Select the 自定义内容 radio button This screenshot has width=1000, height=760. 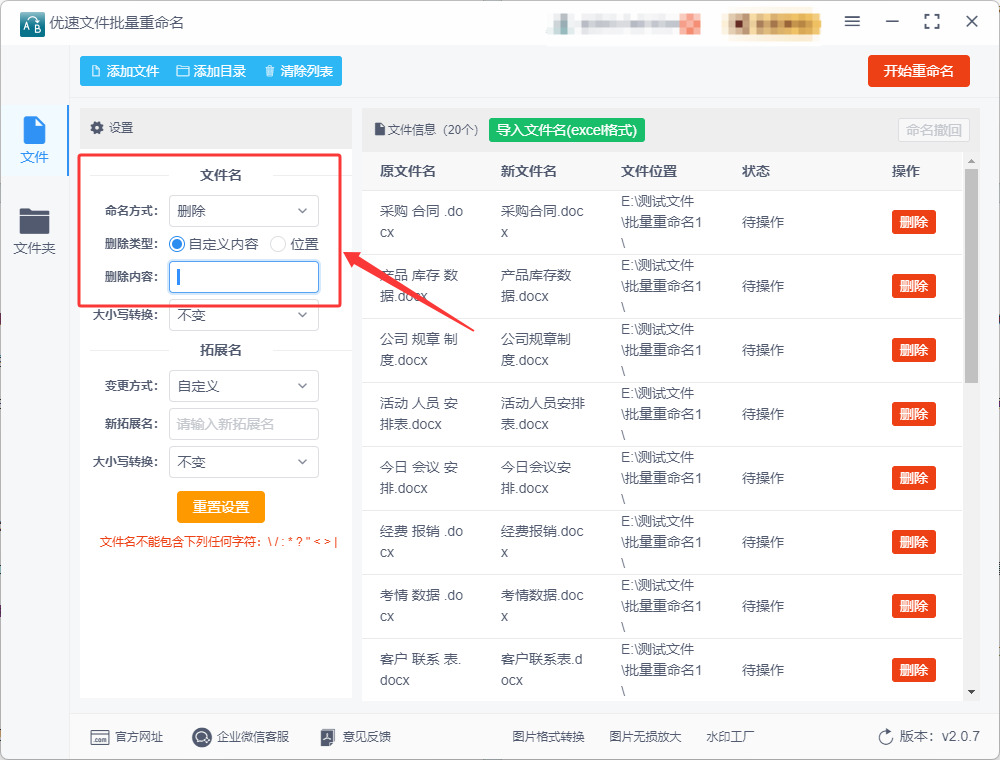[x=177, y=244]
